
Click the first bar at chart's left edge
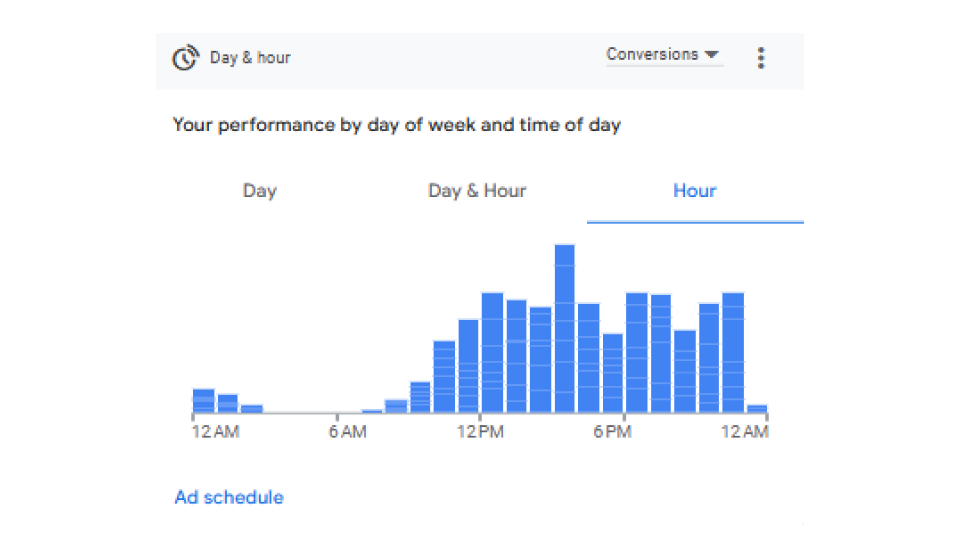point(203,401)
